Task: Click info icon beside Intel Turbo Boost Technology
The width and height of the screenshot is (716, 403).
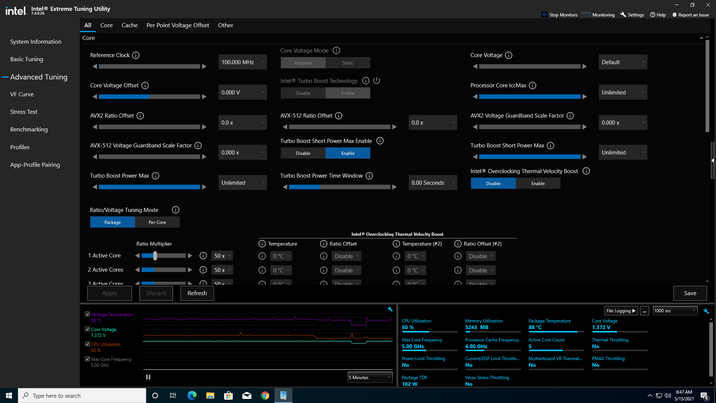Action: coord(366,81)
